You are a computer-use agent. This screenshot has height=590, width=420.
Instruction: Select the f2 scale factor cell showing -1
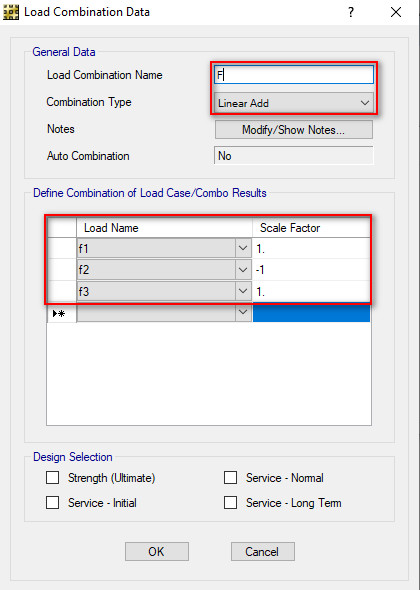(x=311, y=270)
